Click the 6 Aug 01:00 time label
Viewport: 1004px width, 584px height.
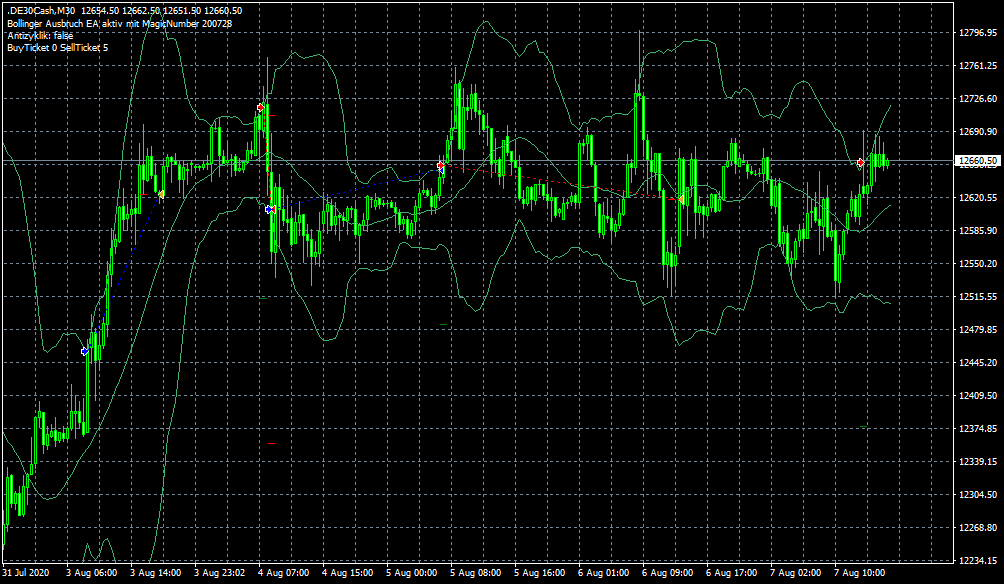coord(604,572)
